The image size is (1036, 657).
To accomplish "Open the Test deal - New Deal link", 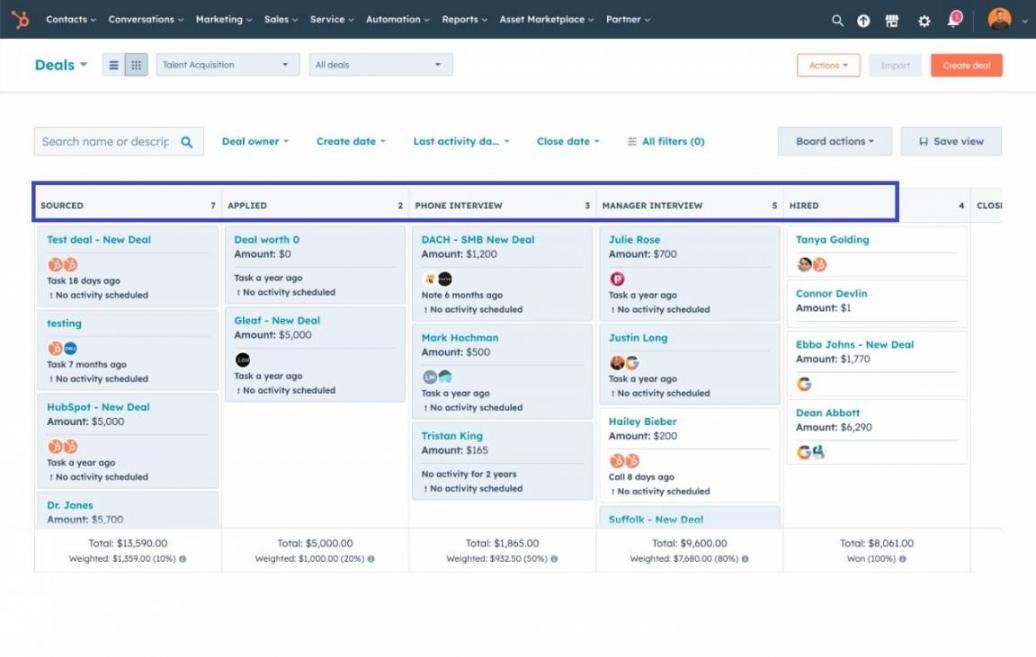I will pos(98,240).
